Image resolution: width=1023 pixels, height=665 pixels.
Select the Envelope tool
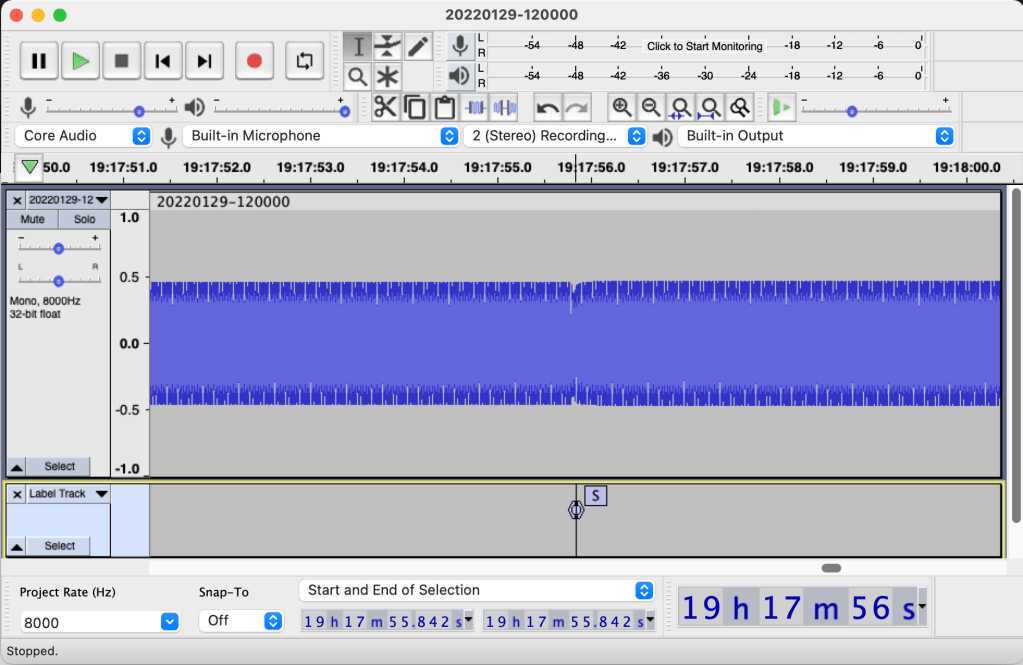[x=388, y=46]
